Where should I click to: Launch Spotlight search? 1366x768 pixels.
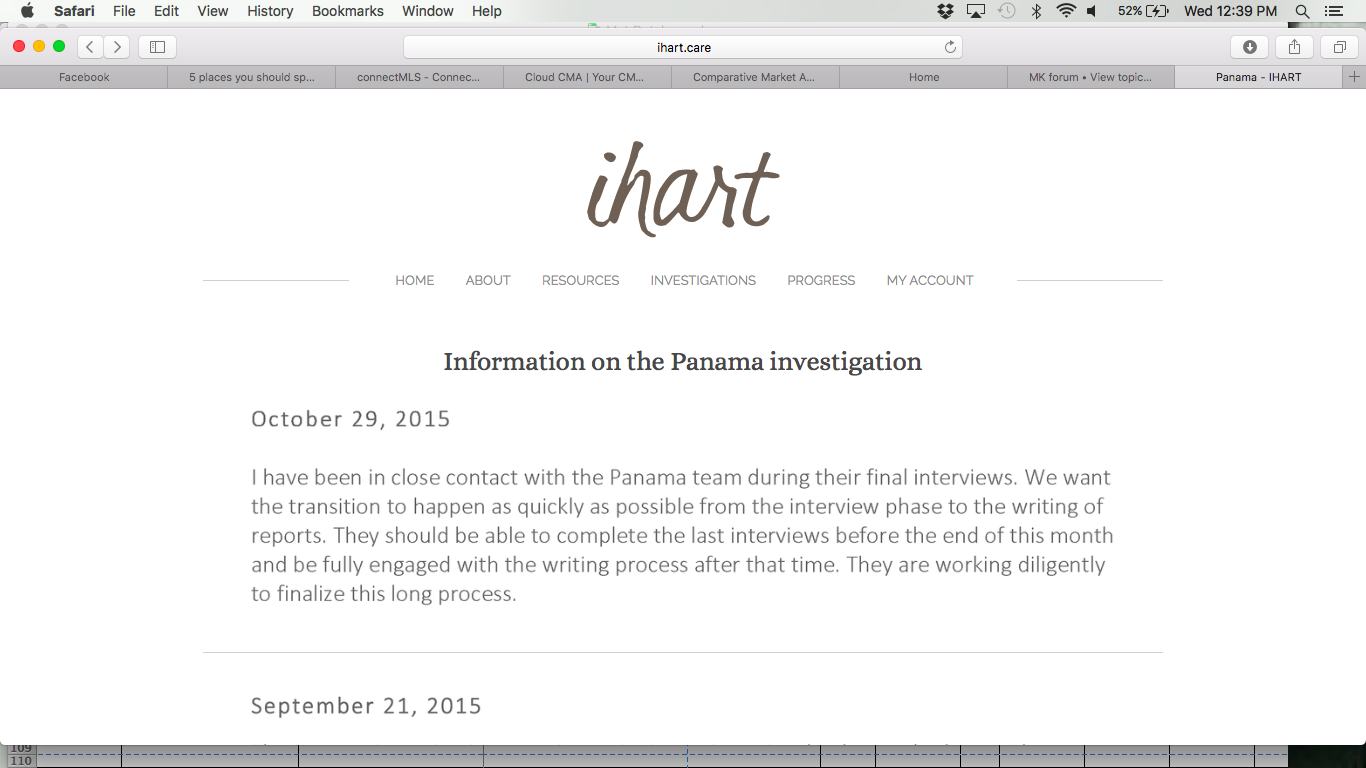click(x=1302, y=11)
